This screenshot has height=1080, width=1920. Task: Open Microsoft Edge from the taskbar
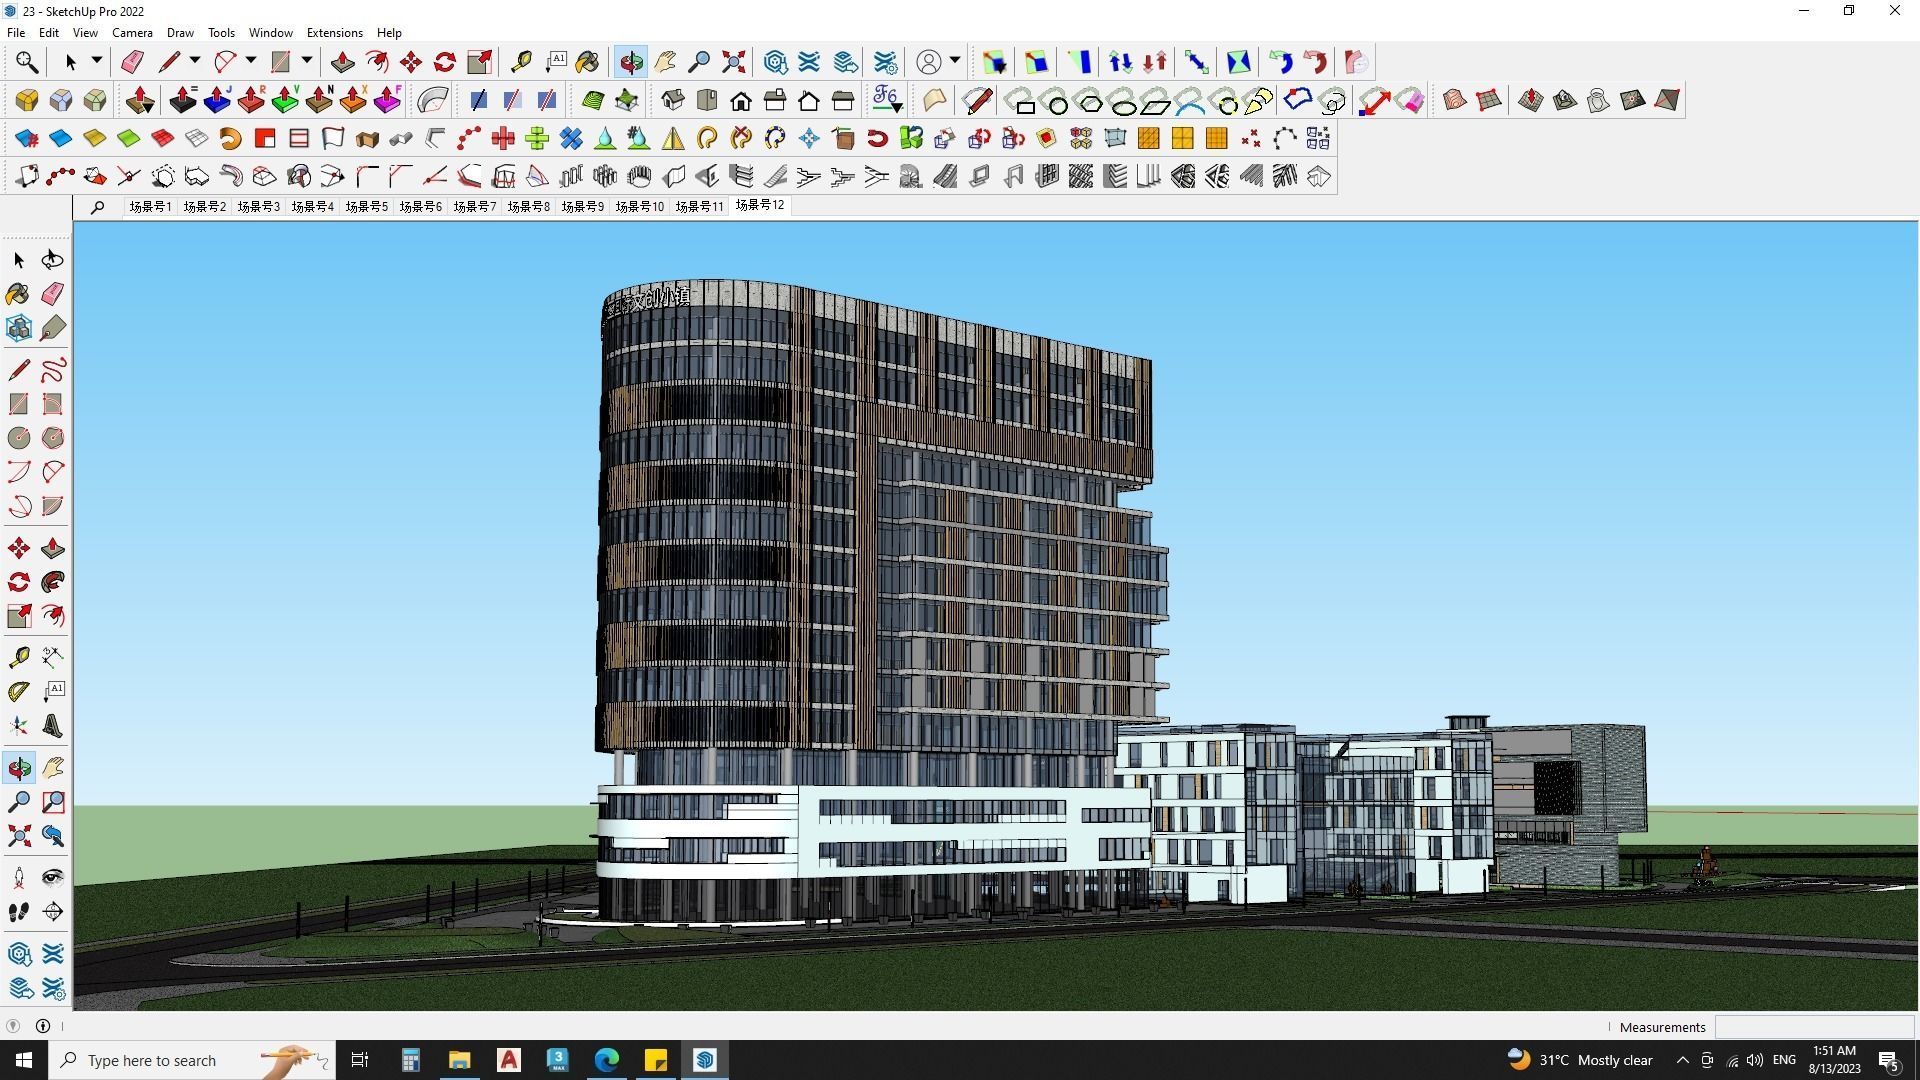click(607, 1060)
